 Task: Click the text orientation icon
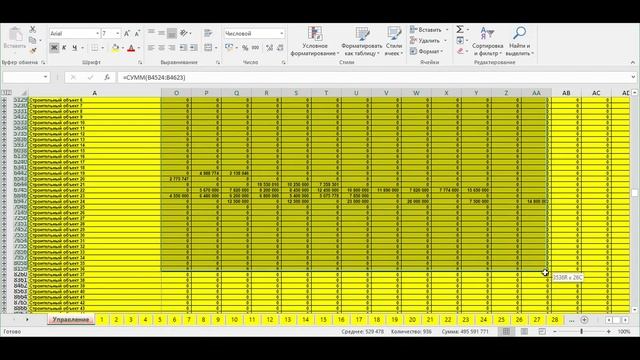[x=184, y=33]
